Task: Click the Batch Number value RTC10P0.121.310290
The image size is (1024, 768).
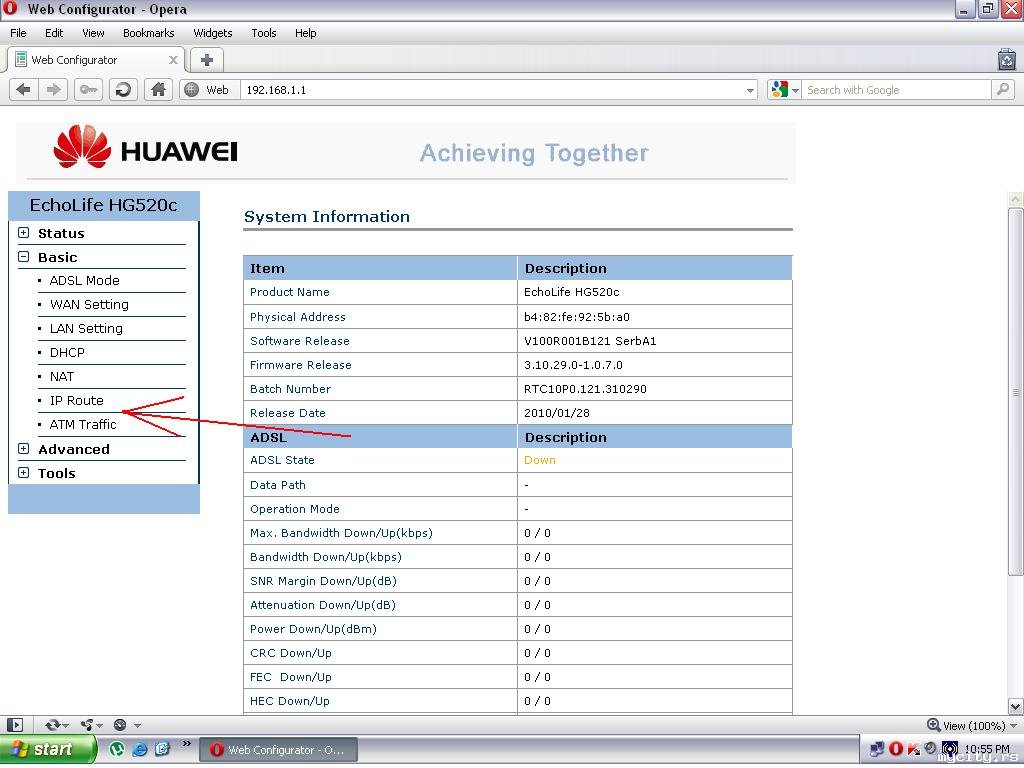Action: point(585,389)
